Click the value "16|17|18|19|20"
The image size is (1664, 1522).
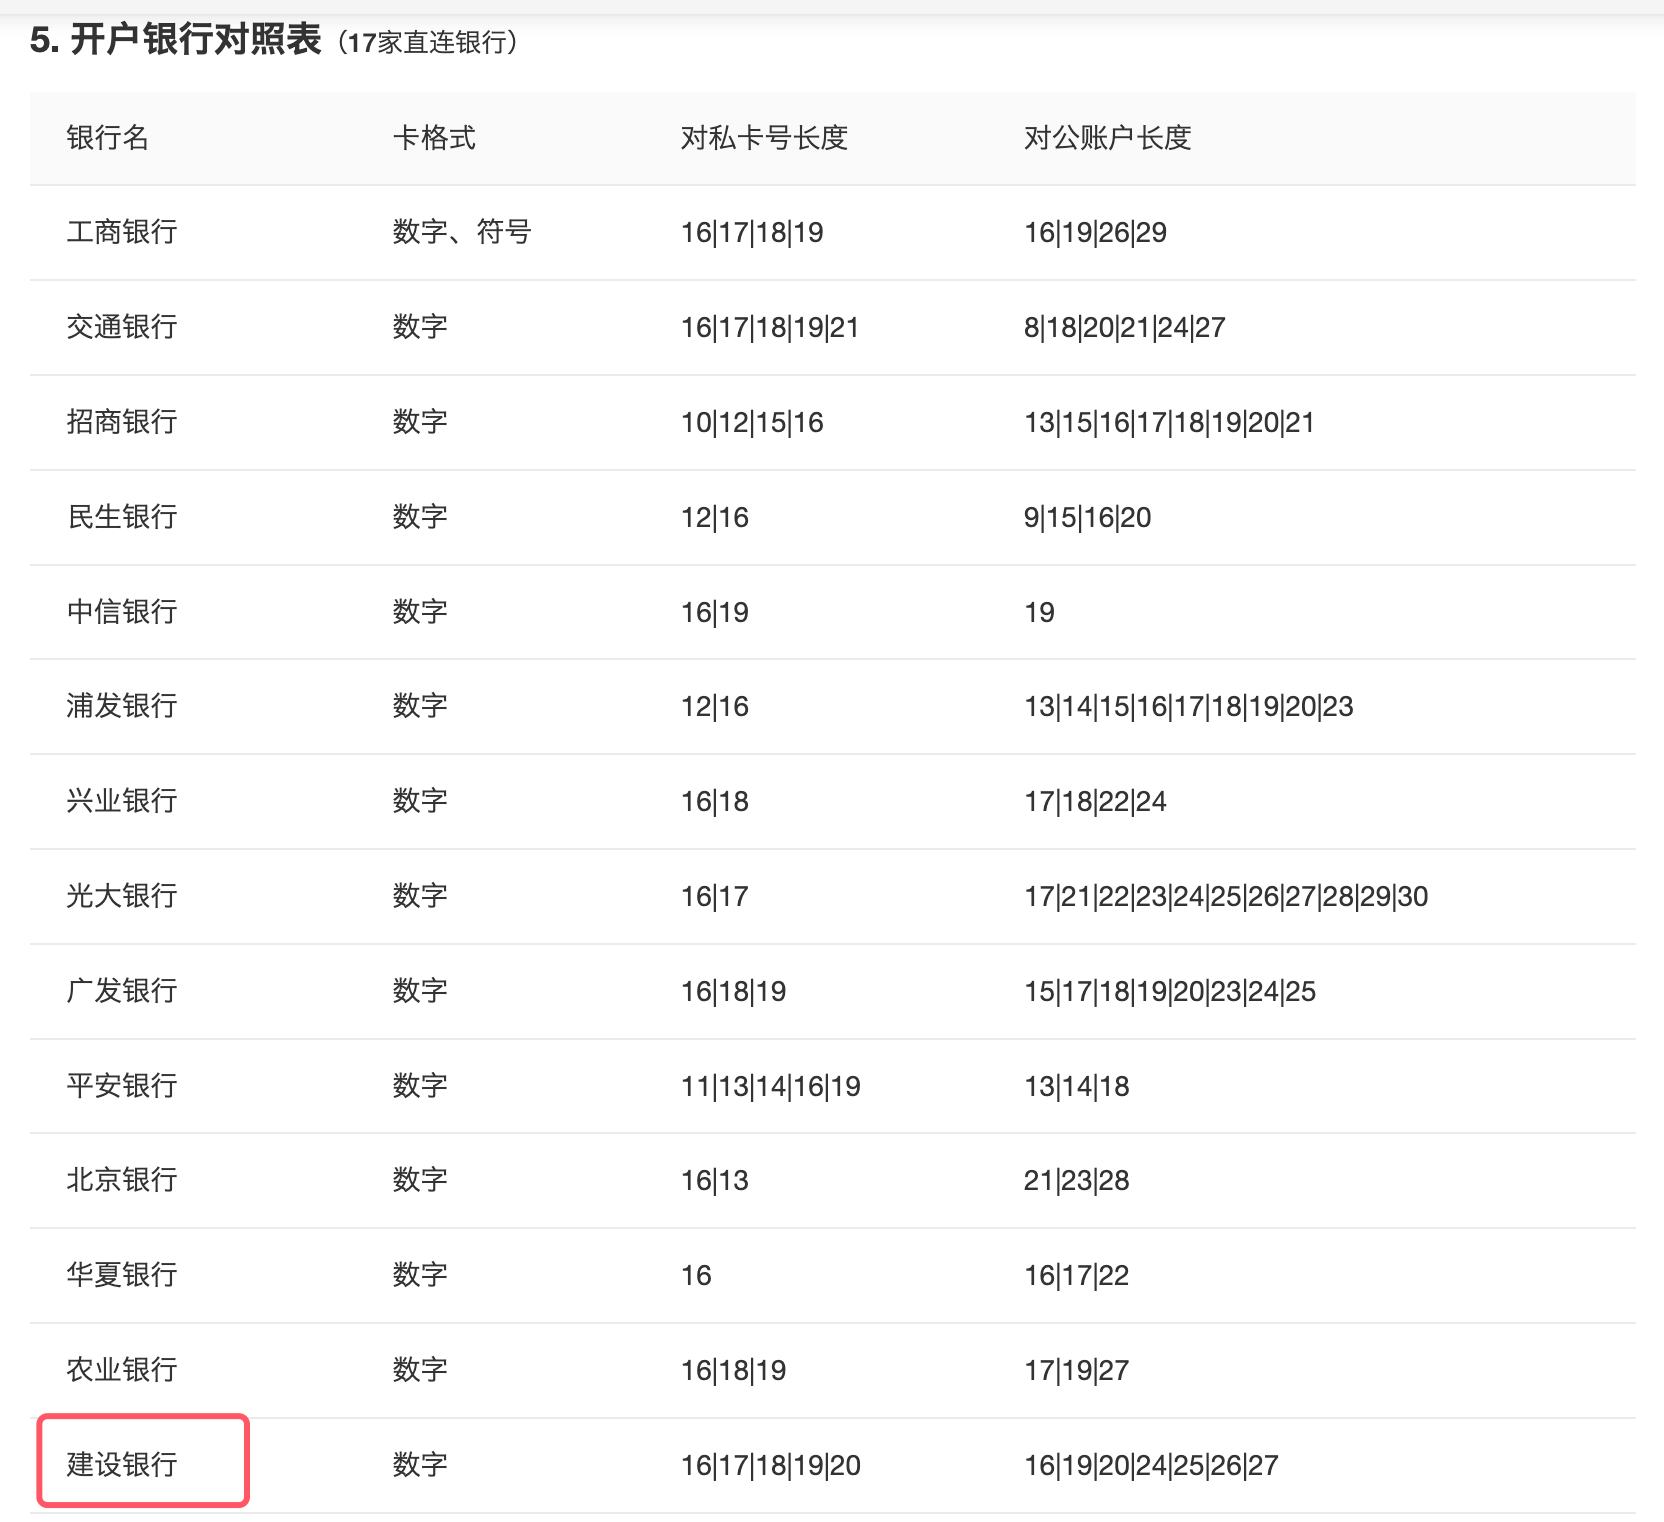coord(771,1466)
